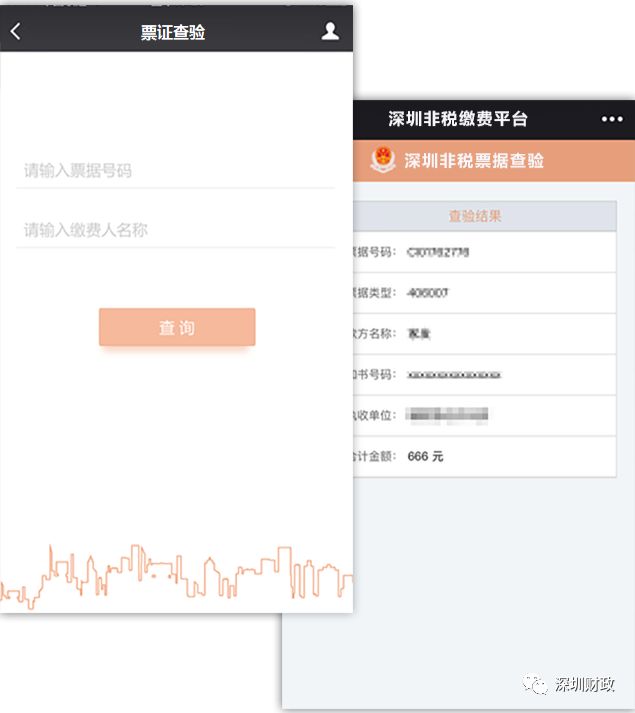
Task: Select the blurred 收单位 value
Action: [x=447, y=415]
